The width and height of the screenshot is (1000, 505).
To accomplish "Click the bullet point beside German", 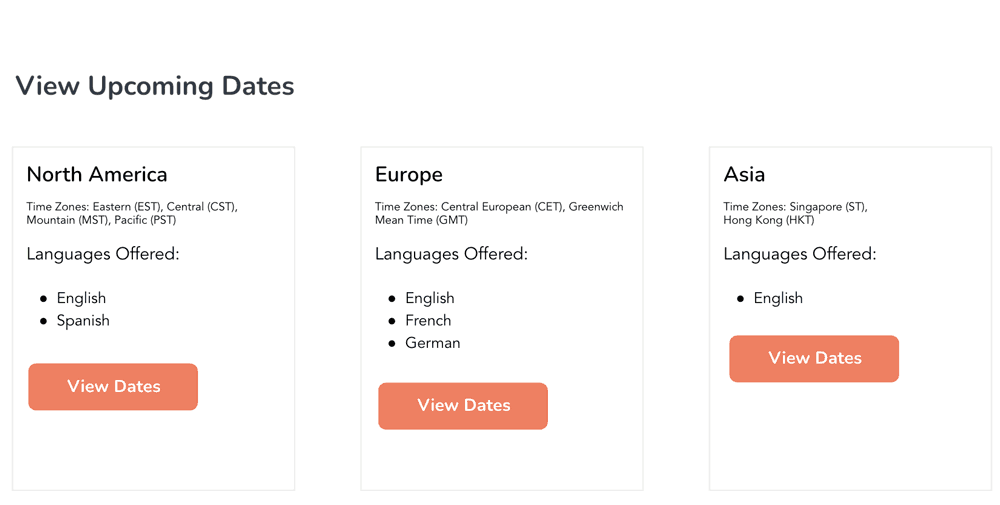I will [x=392, y=344].
